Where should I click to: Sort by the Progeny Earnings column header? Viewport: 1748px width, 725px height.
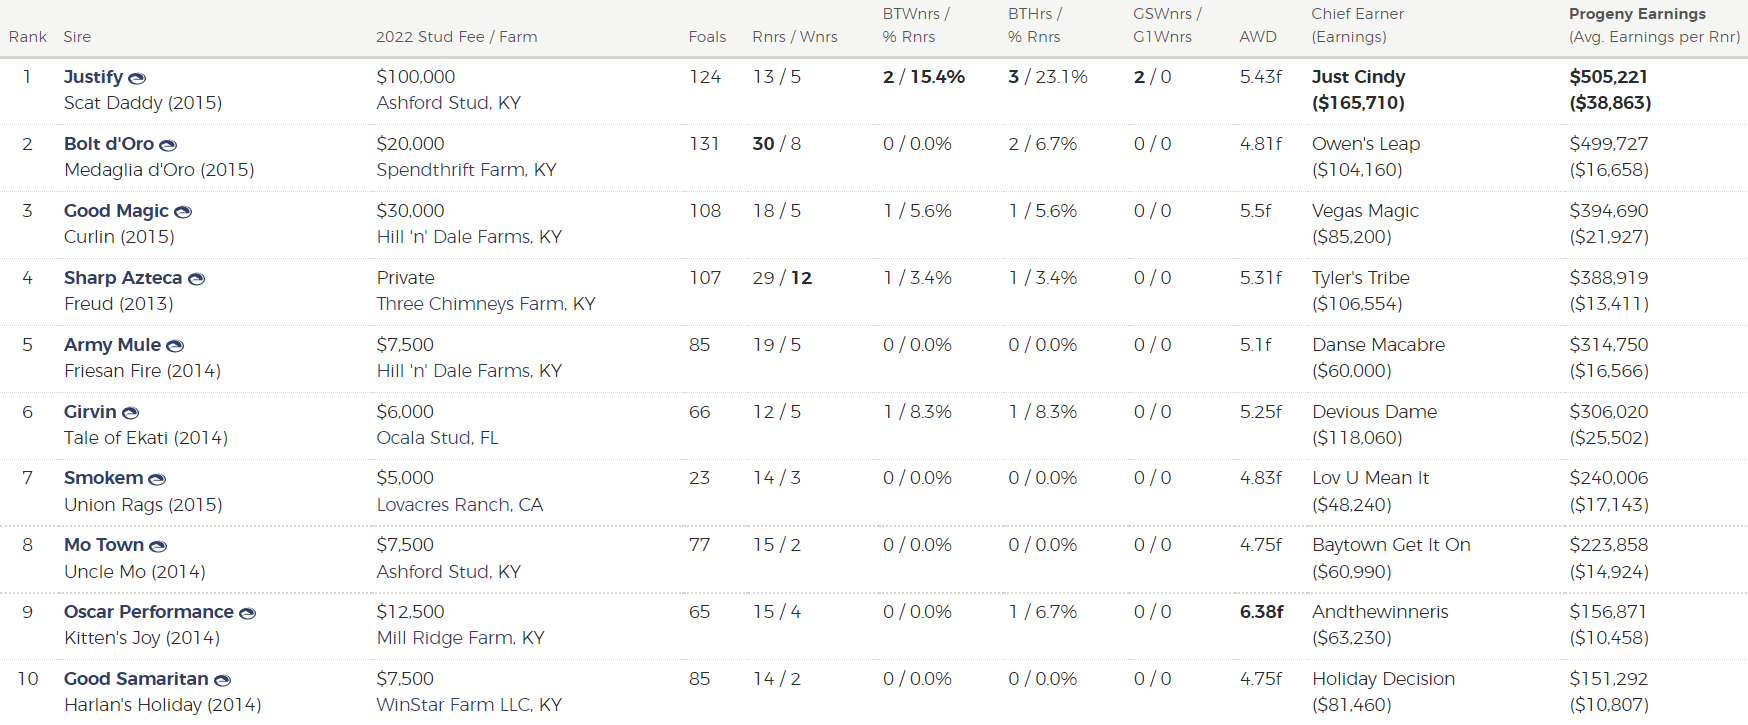(1637, 14)
